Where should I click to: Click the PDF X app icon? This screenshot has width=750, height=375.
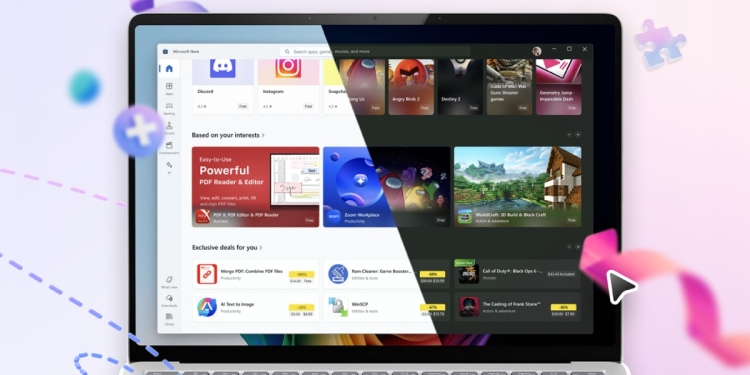tap(203, 217)
